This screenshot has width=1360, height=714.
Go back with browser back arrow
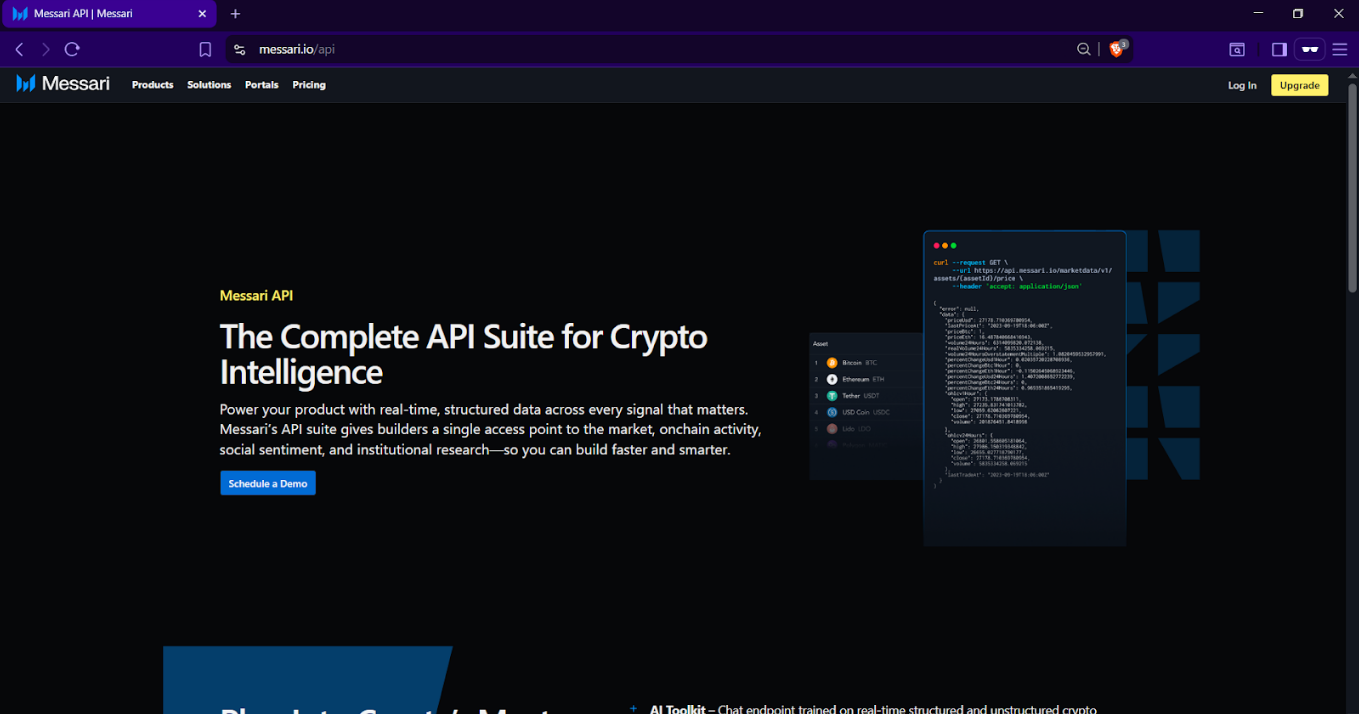(x=19, y=49)
